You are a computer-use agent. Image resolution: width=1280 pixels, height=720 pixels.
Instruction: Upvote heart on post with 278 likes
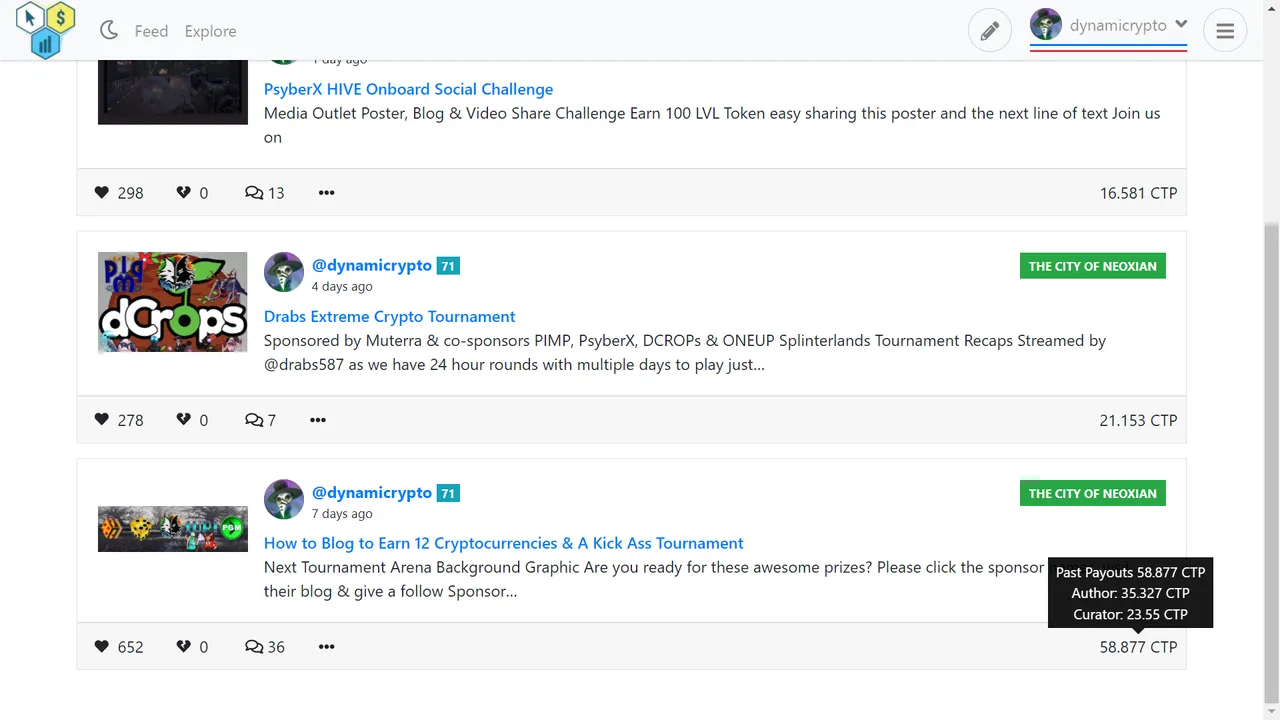pos(102,419)
